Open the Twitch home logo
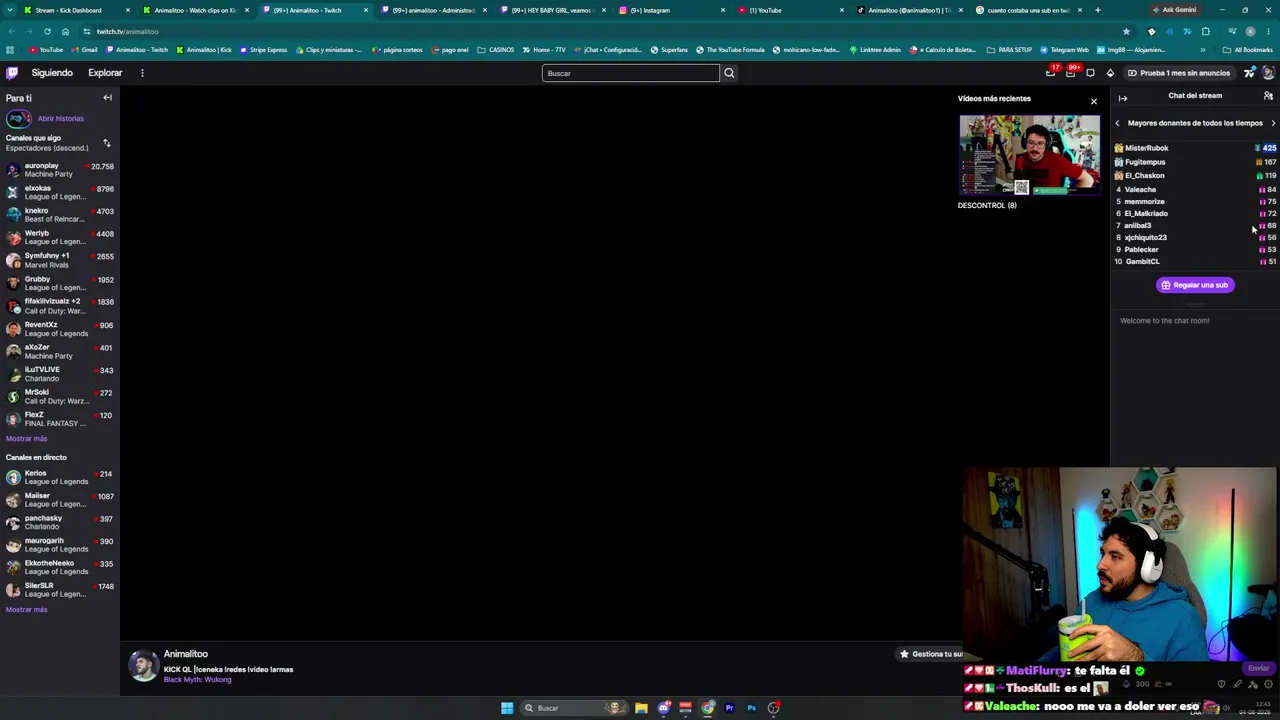The height and width of the screenshot is (720, 1280). point(12,73)
